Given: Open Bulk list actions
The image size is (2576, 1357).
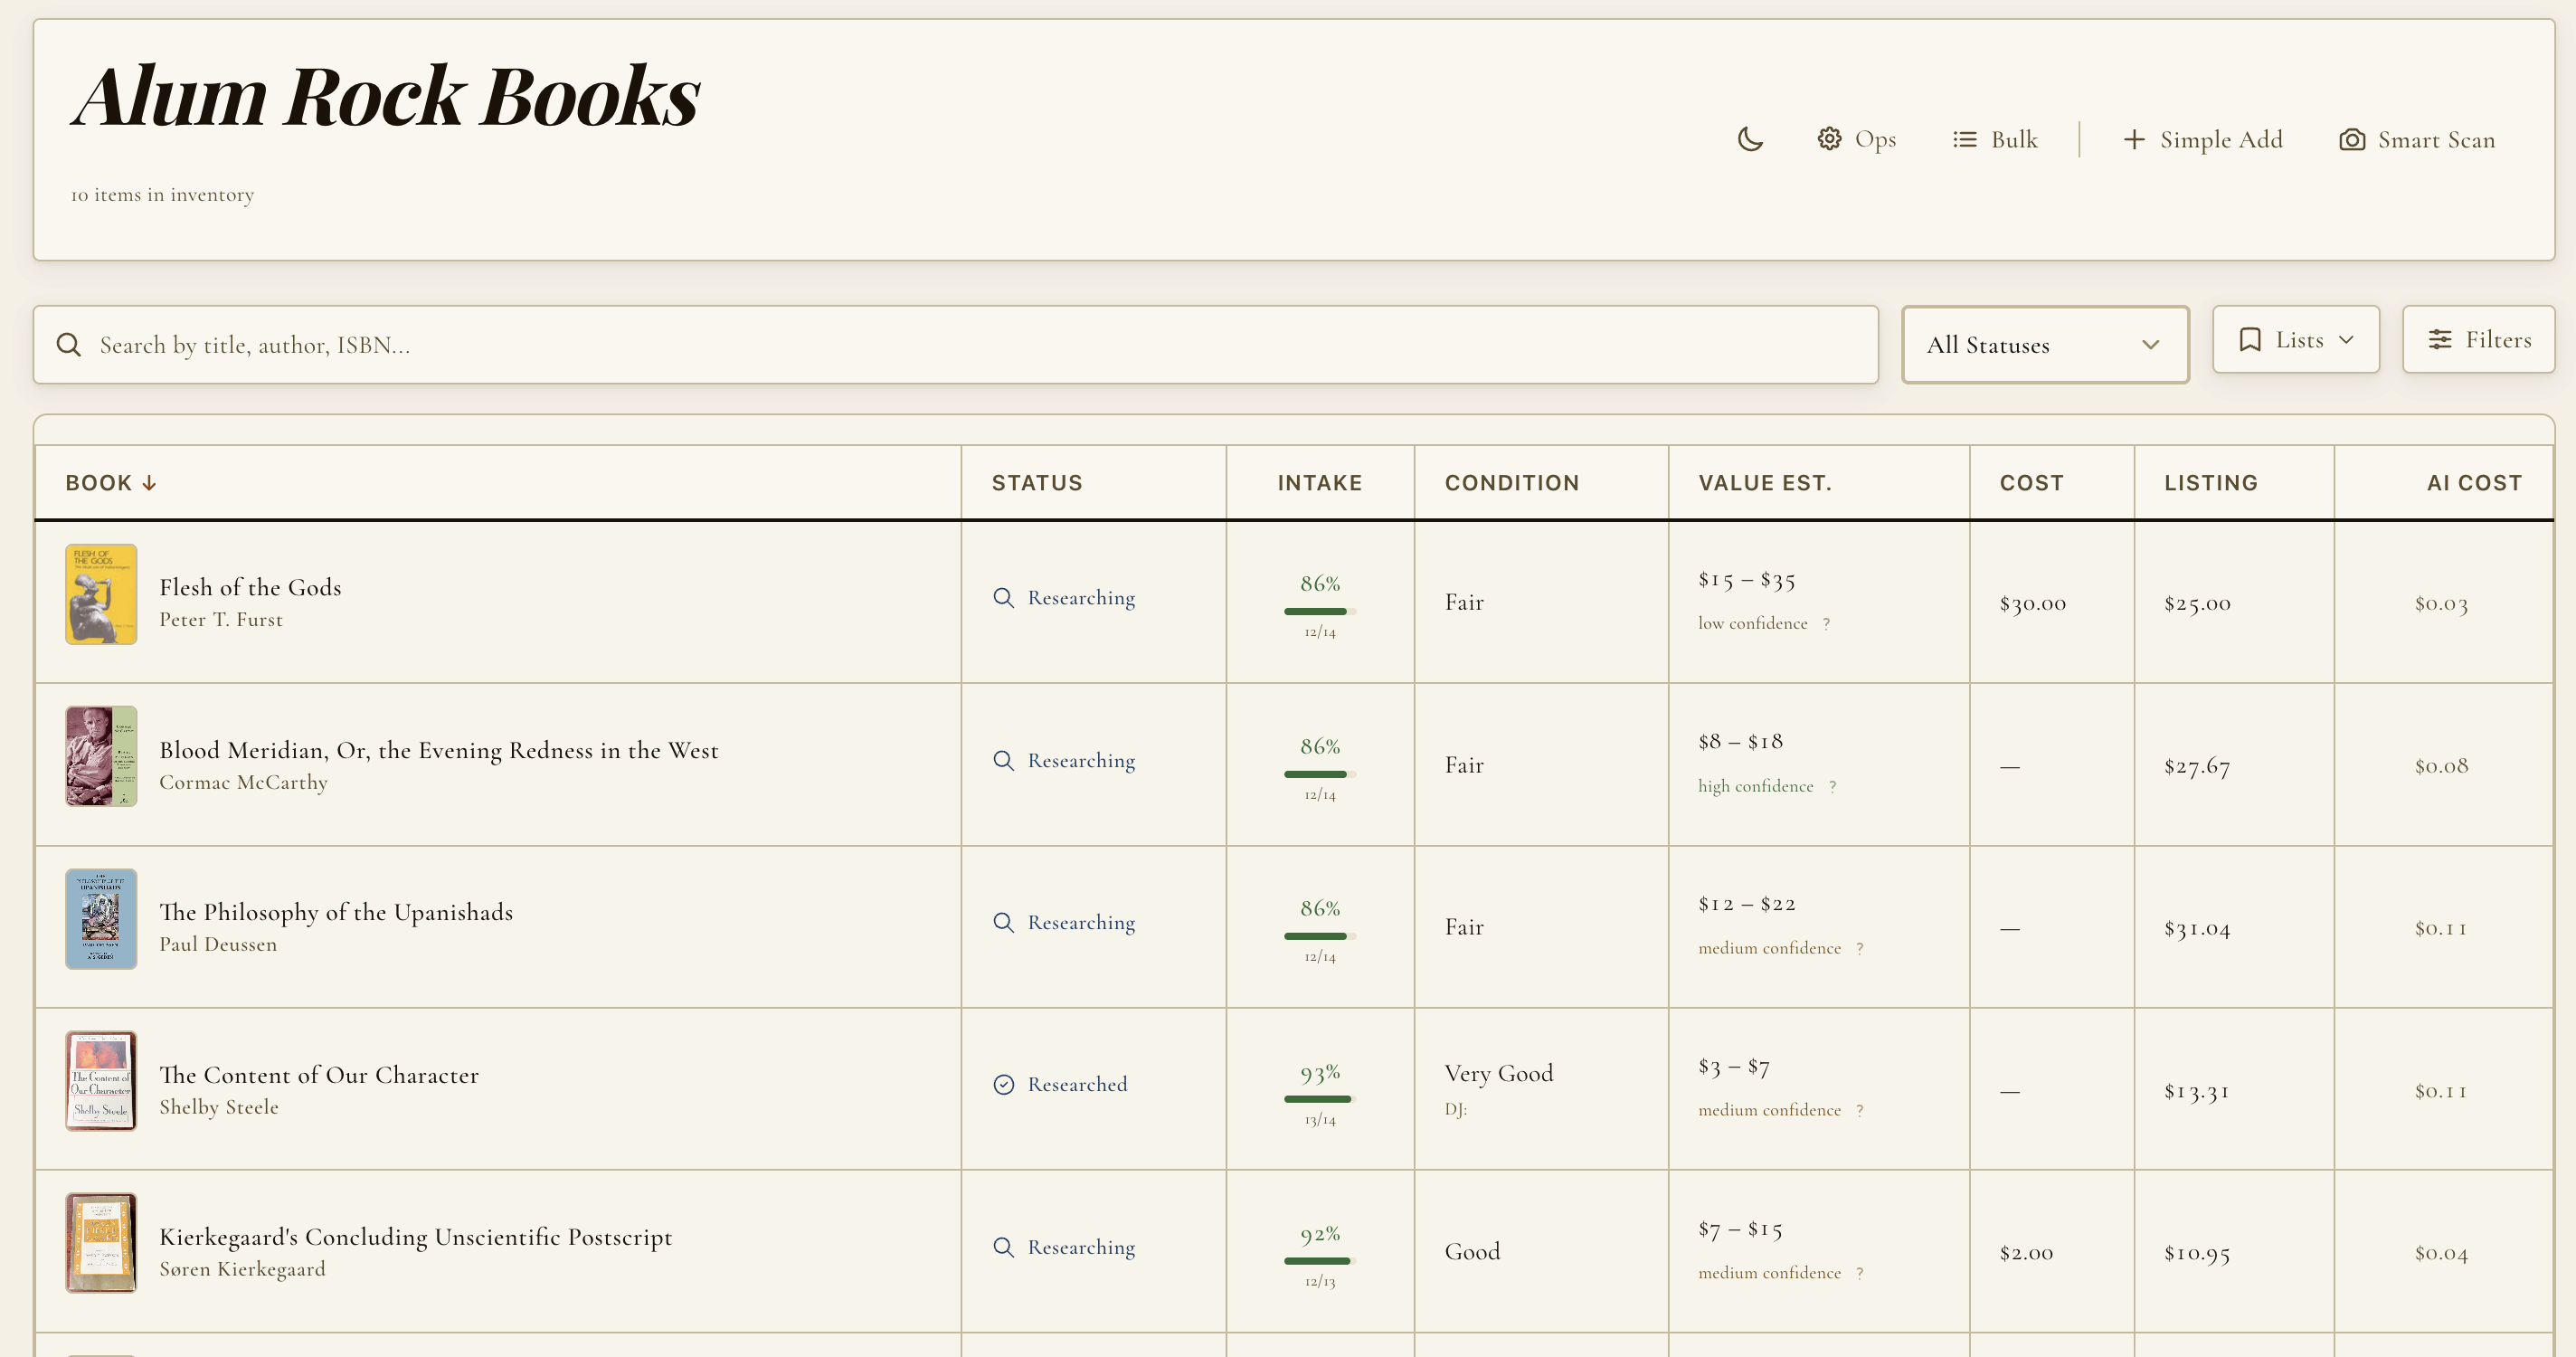Looking at the screenshot, I should click(x=1994, y=139).
